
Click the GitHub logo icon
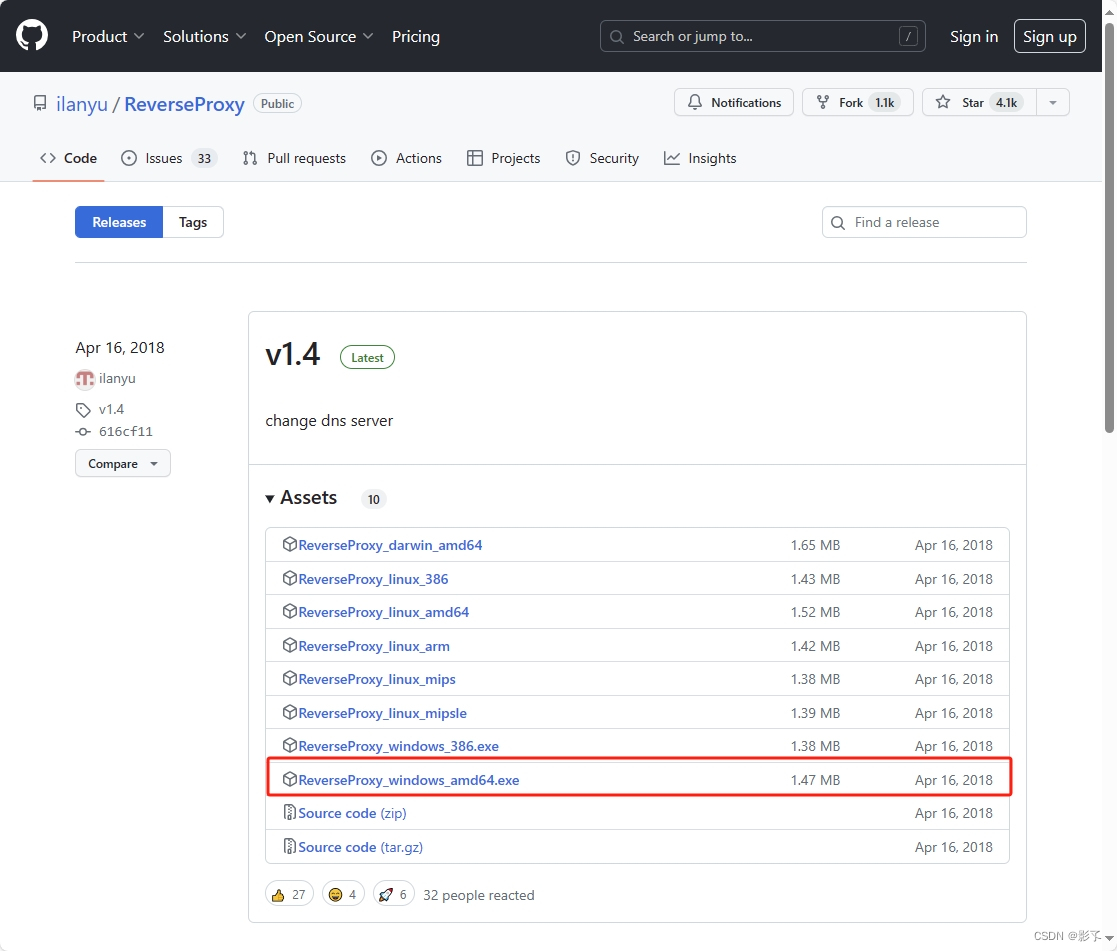click(32, 36)
